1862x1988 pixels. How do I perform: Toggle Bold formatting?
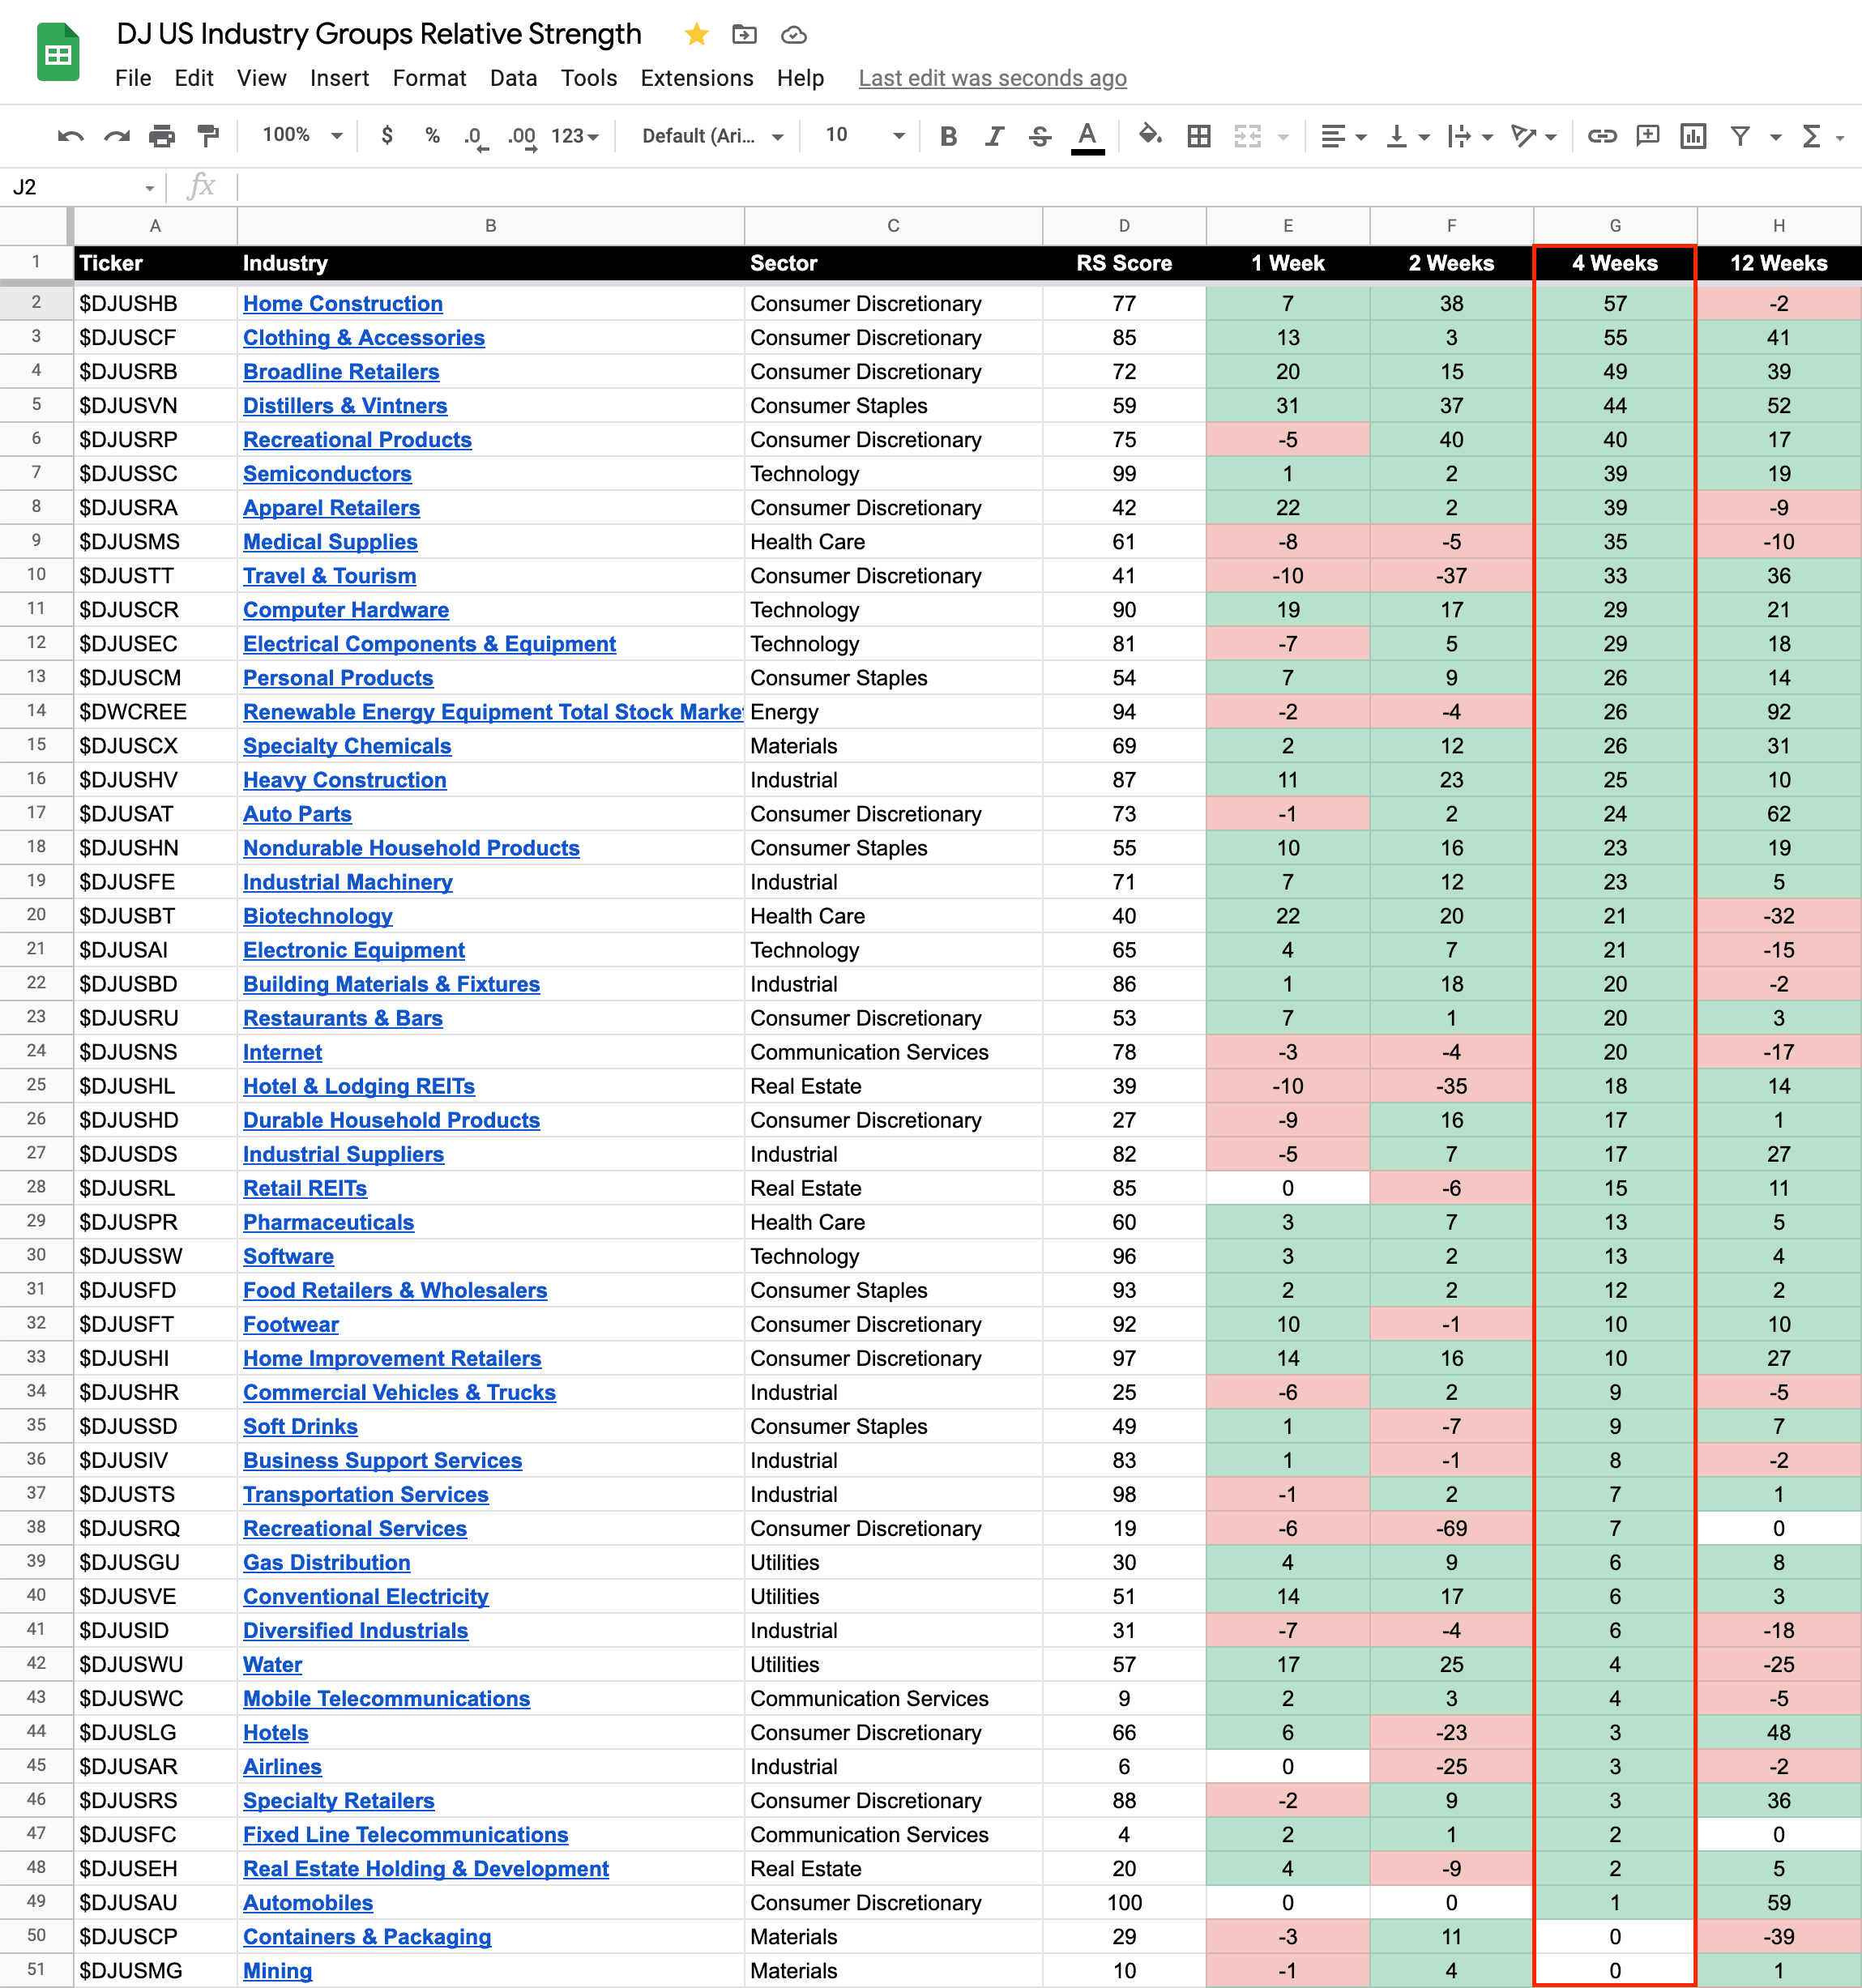coord(948,136)
